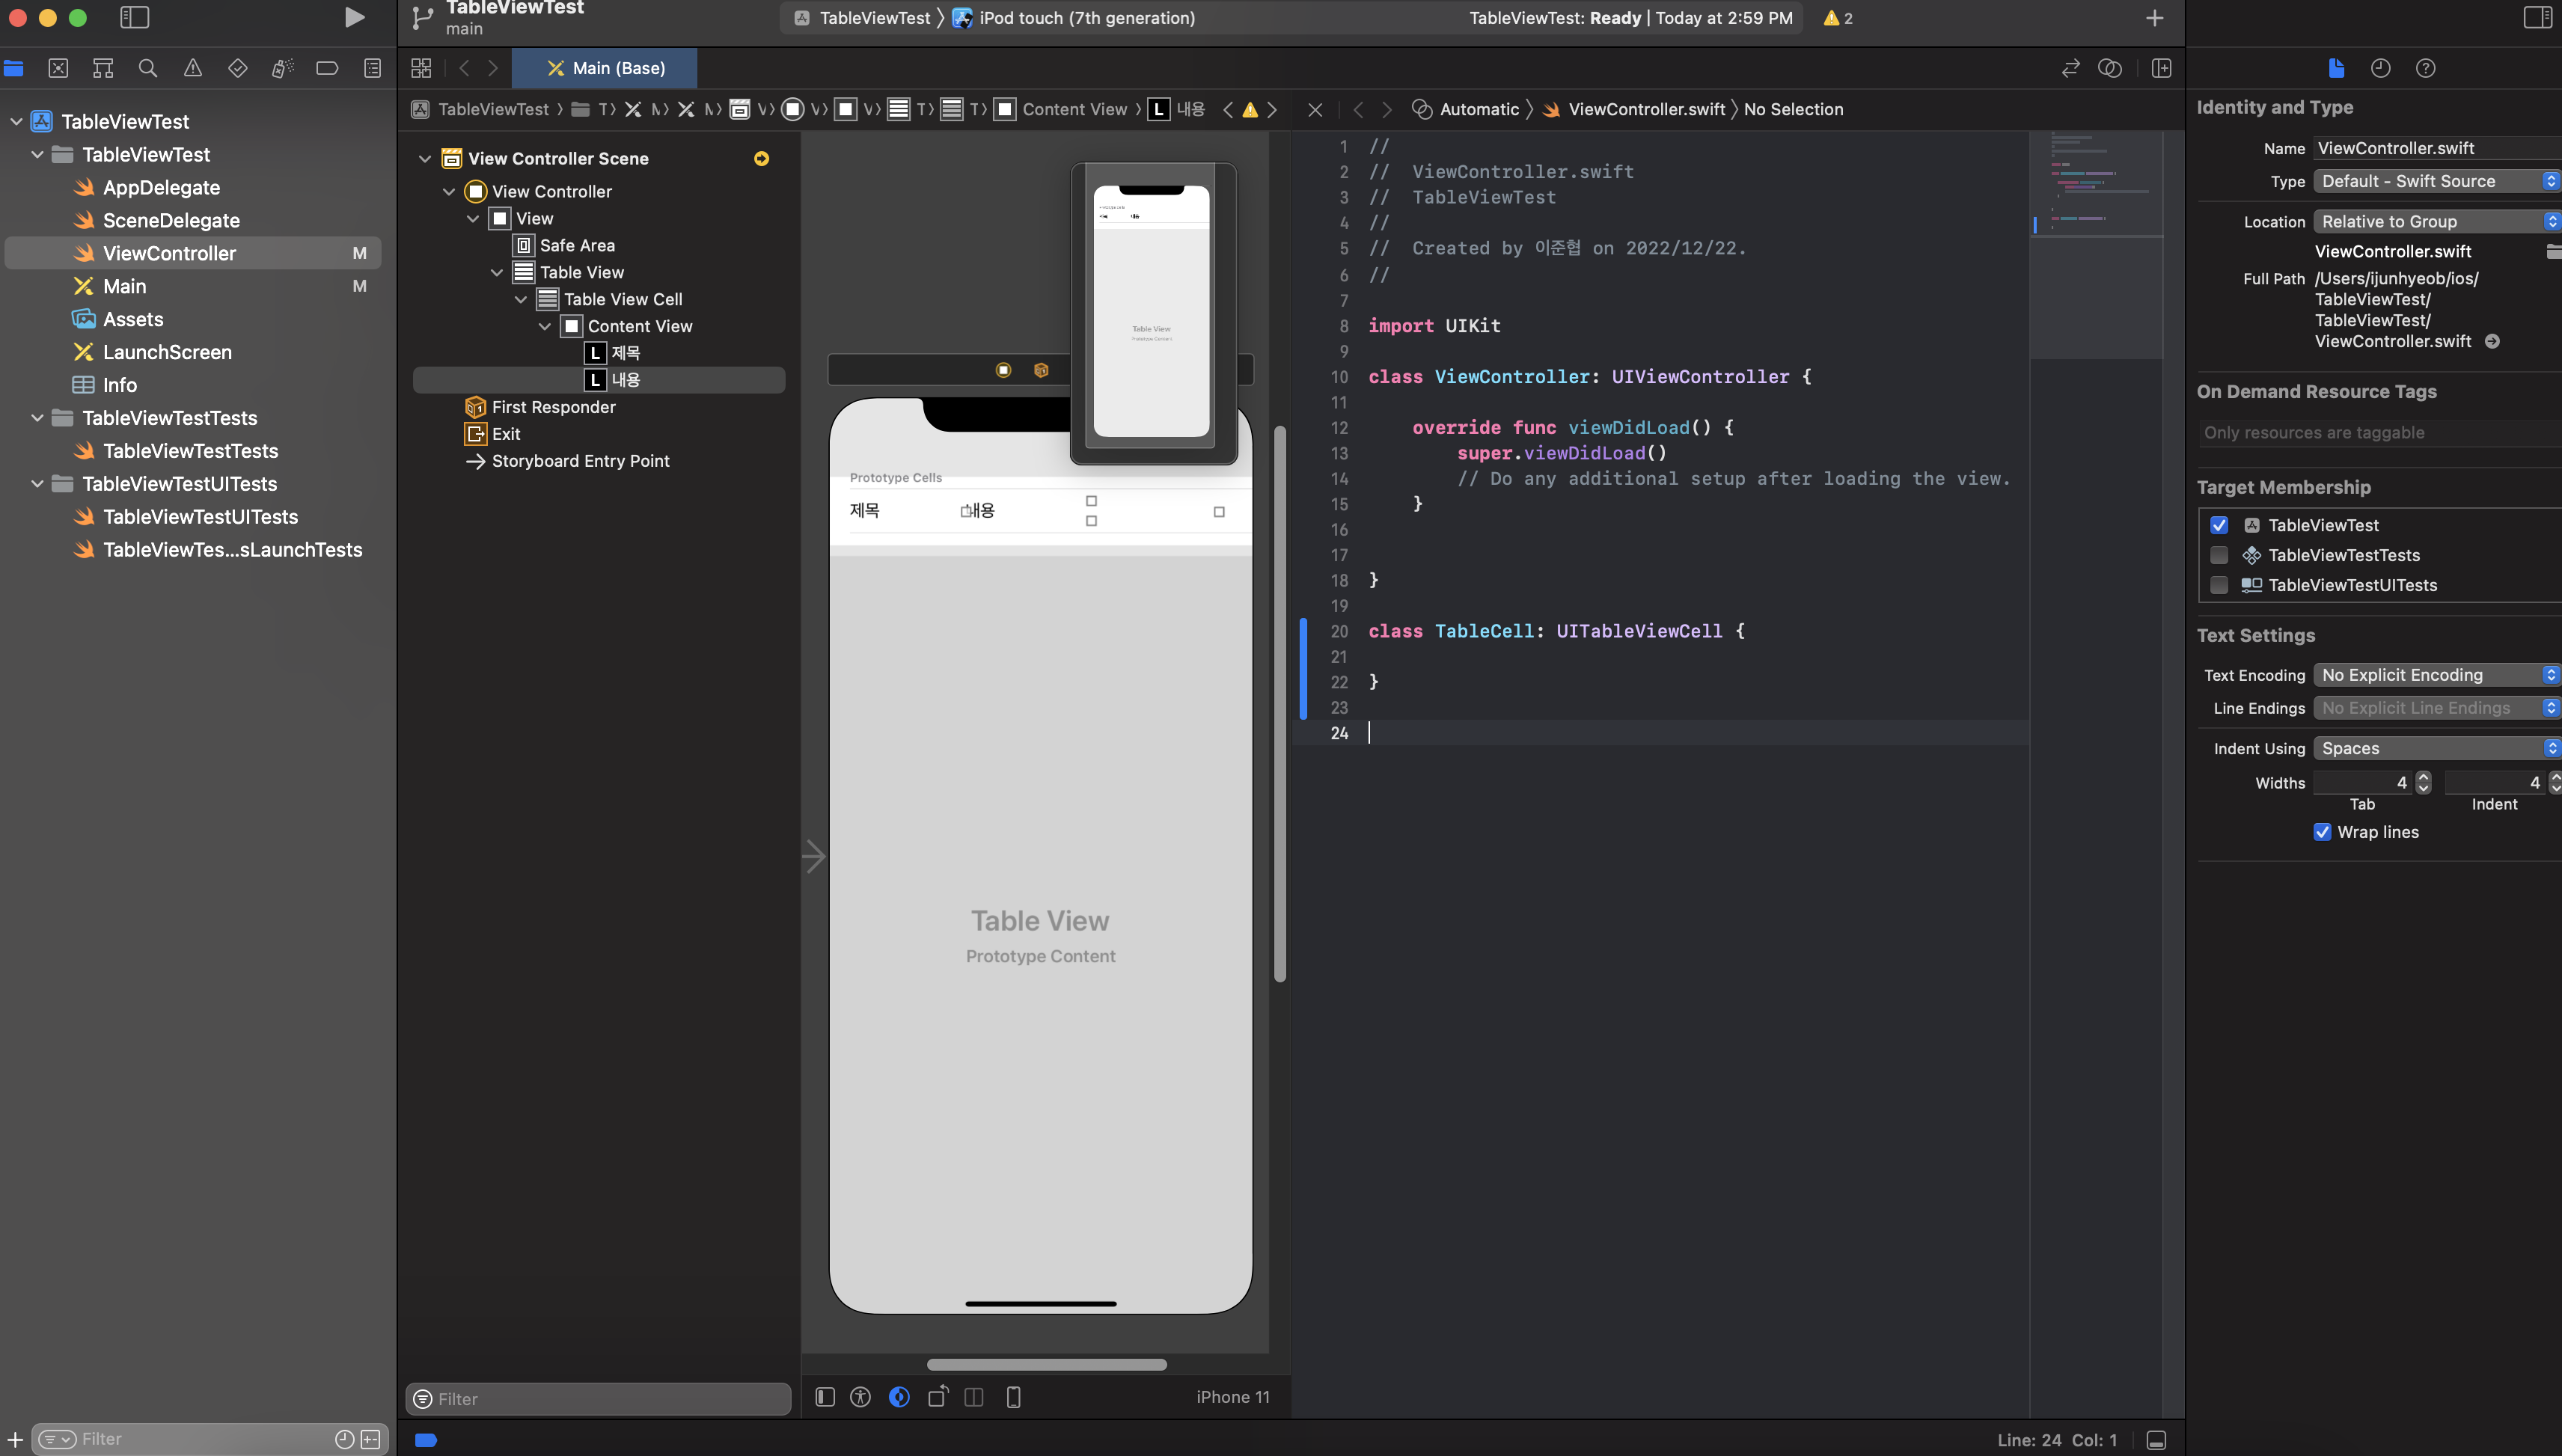2562x1456 pixels.
Task: Click the Library plus button
Action: coord(2154,18)
